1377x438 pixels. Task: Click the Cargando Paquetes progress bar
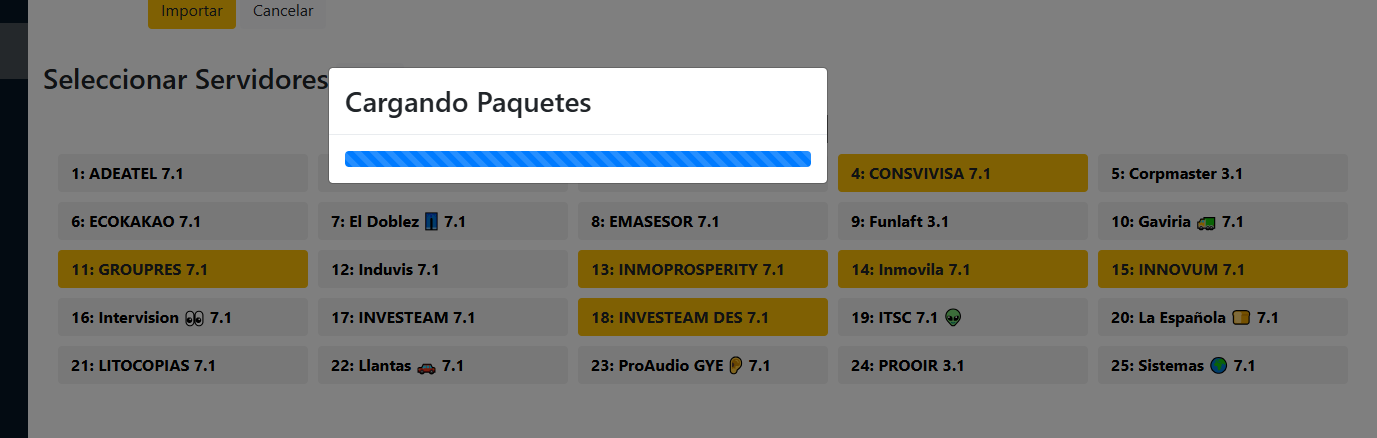click(x=577, y=159)
